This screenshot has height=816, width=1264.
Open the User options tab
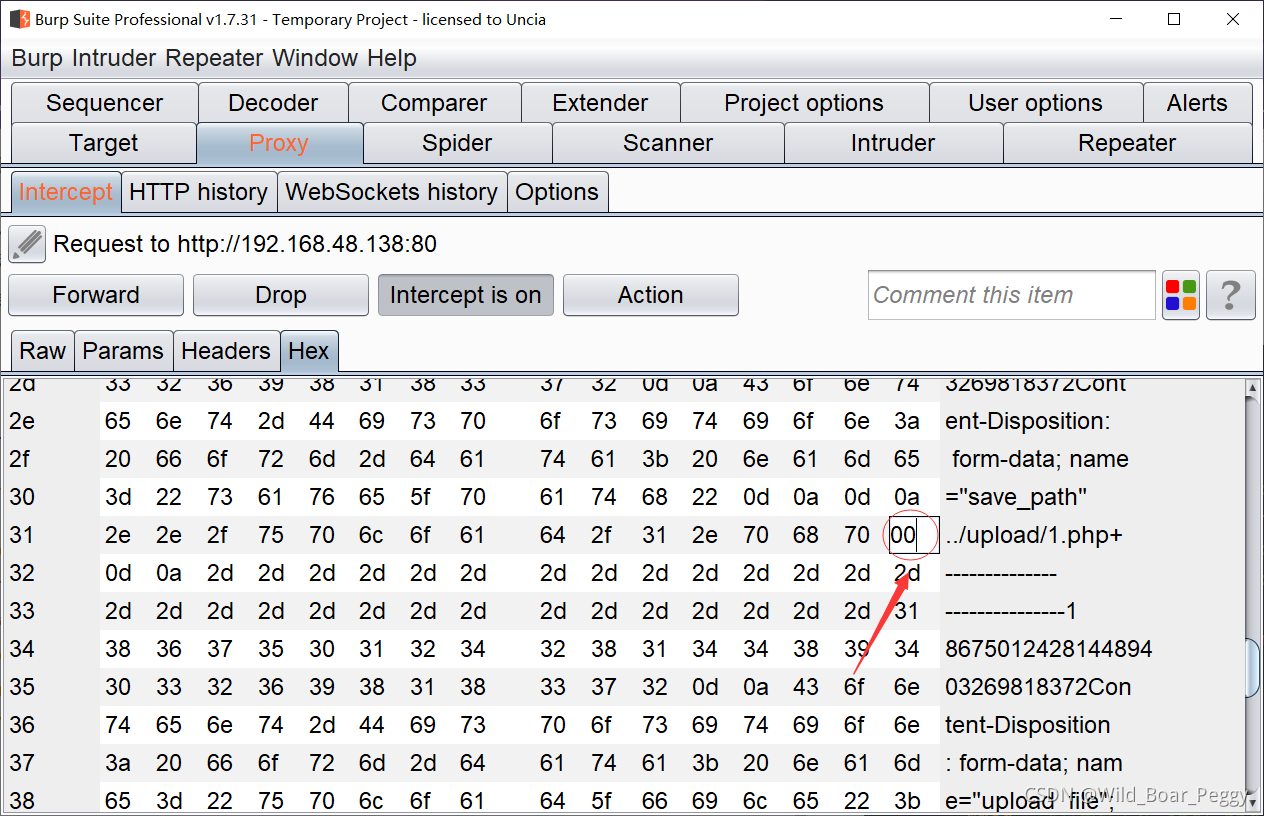click(1036, 103)
